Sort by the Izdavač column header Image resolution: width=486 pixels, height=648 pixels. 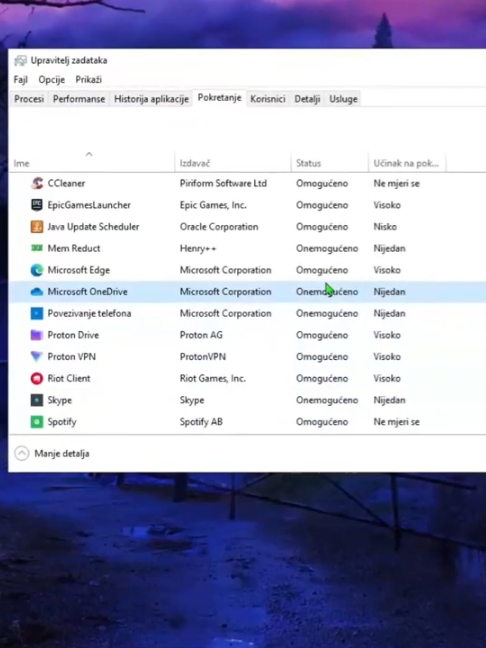point(233,163)
